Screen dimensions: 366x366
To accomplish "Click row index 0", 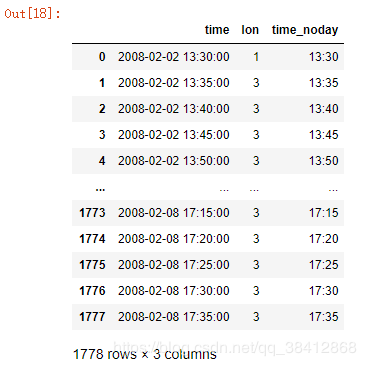I will tap(102, 57).
